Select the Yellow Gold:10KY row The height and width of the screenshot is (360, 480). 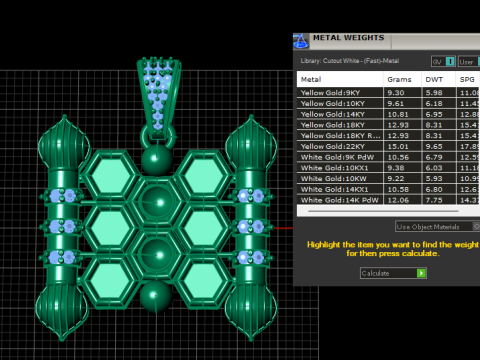[388, 103]
